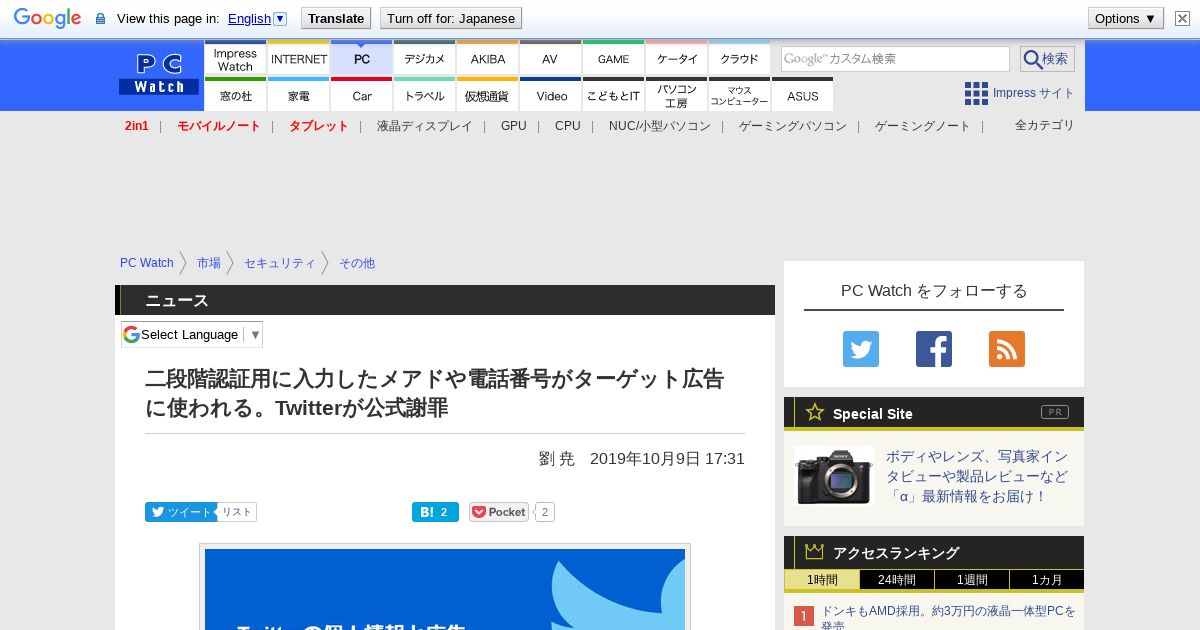Viewport: 1200px width, 630px height.
Task: Open the トラベル tab
Action: click(x=424, y=95)
